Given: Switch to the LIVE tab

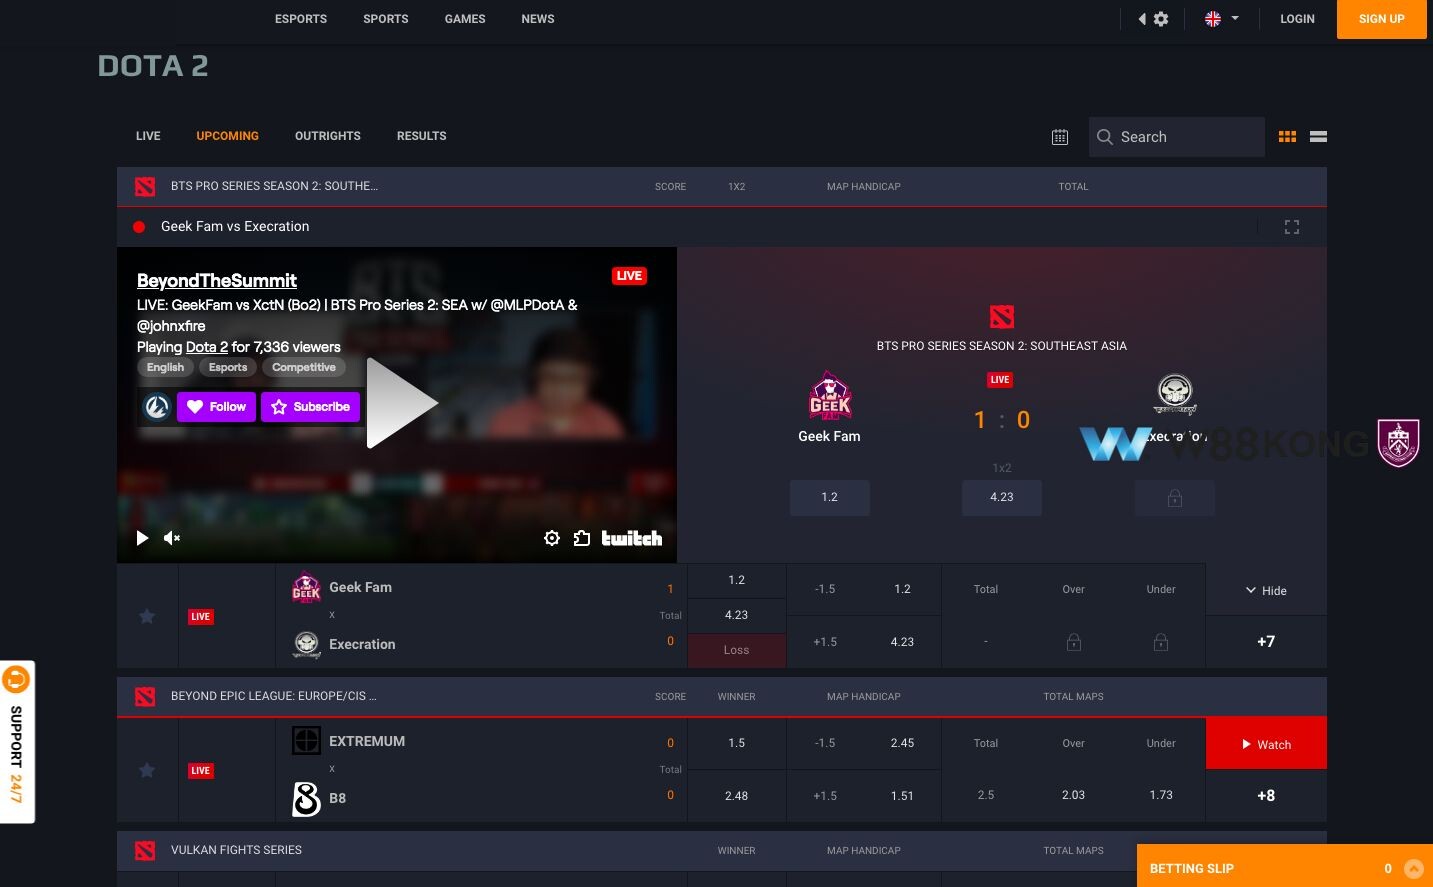Looking at the screenshot, I should pyautogui.click(x=148, y=136).
